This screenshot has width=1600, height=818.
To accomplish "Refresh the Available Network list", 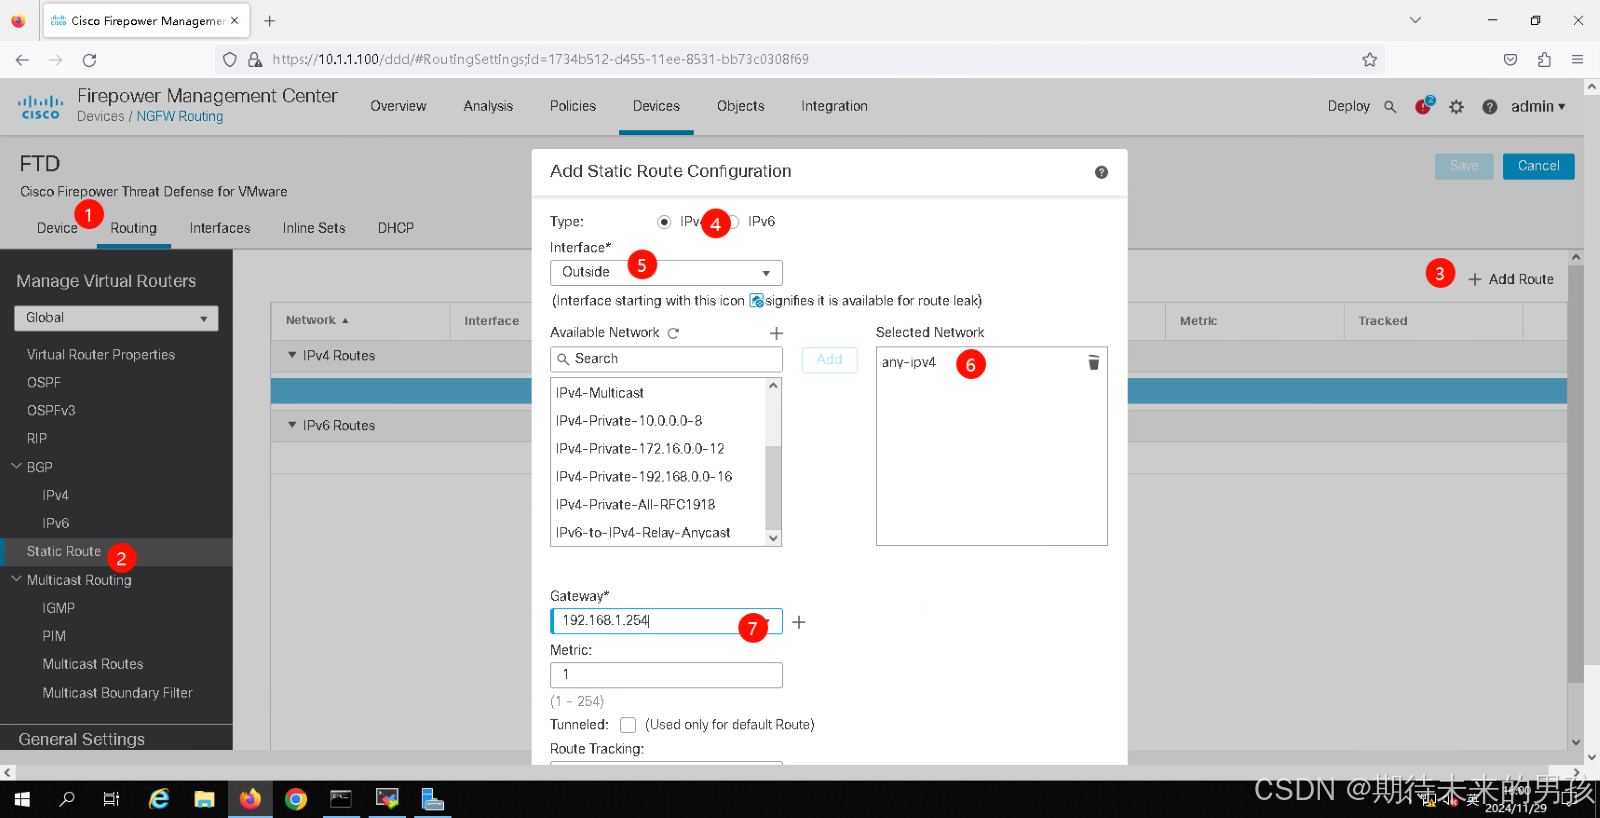I will pyautogui.click(x=673, y=333).
